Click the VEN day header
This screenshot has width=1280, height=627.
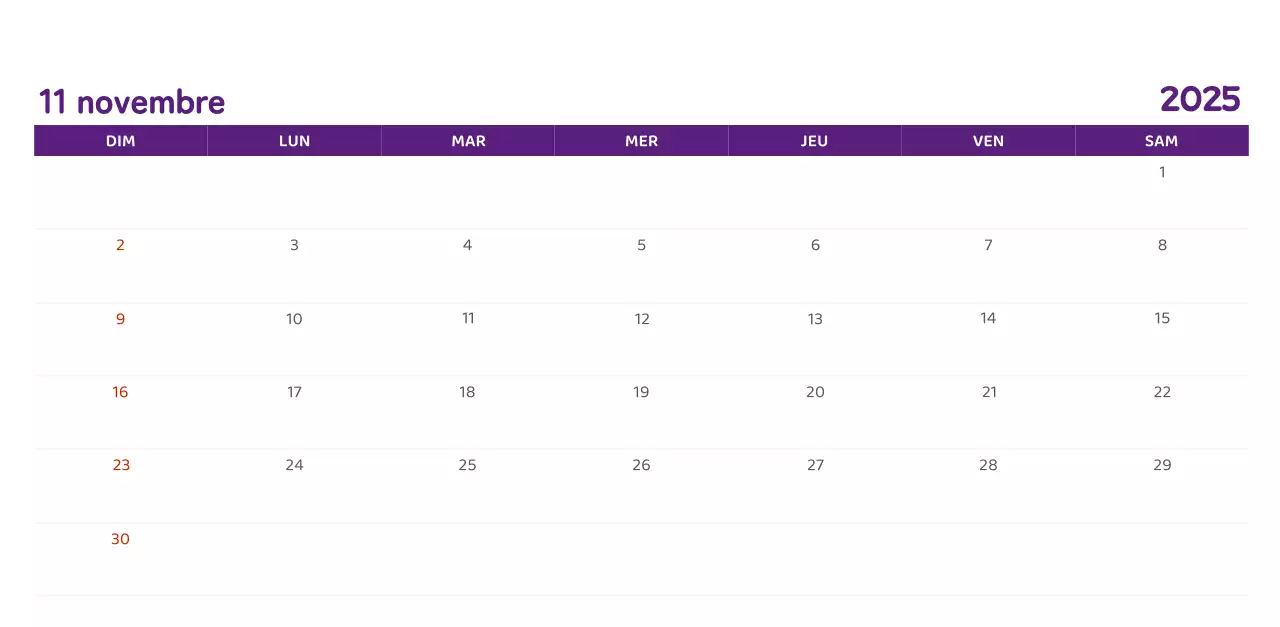(x=988, y=141)
